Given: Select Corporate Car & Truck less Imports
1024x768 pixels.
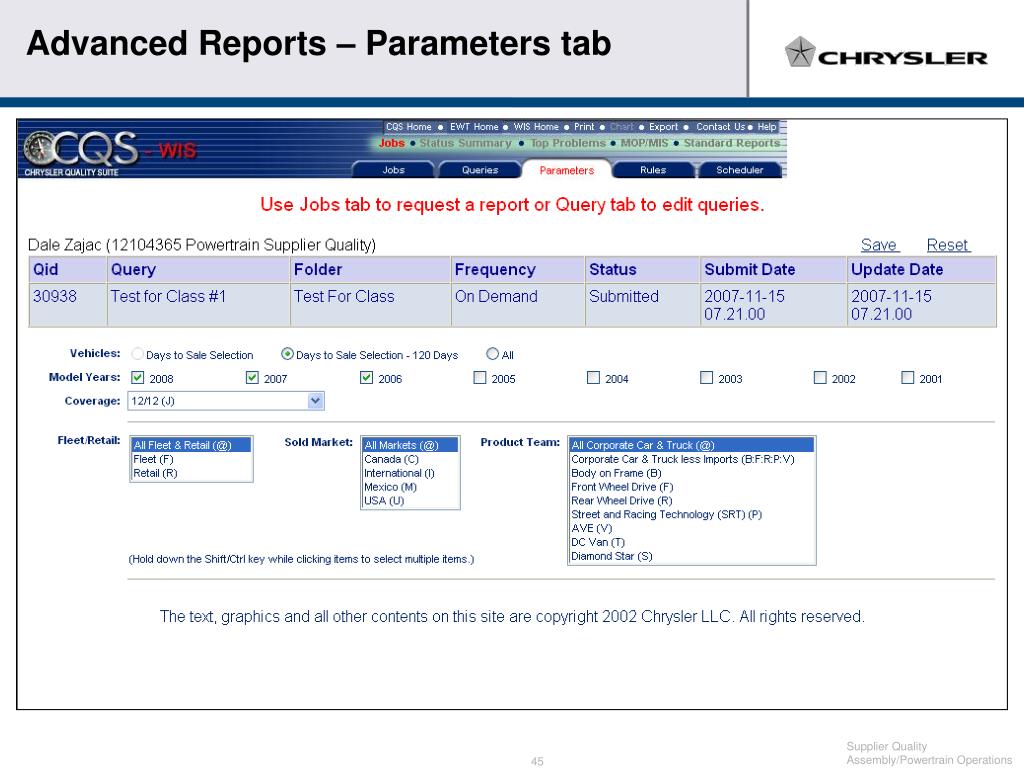Looking at the screenshot, I should (692, 459).
